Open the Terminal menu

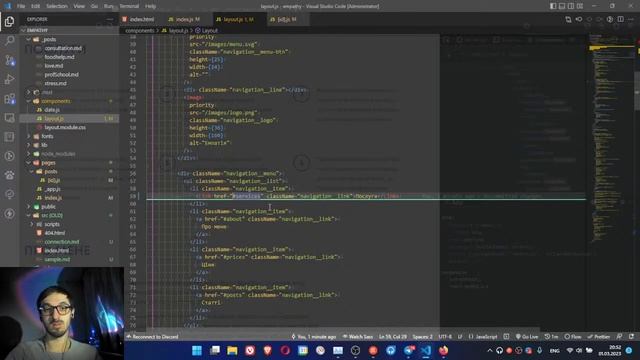tap(129, 6)
